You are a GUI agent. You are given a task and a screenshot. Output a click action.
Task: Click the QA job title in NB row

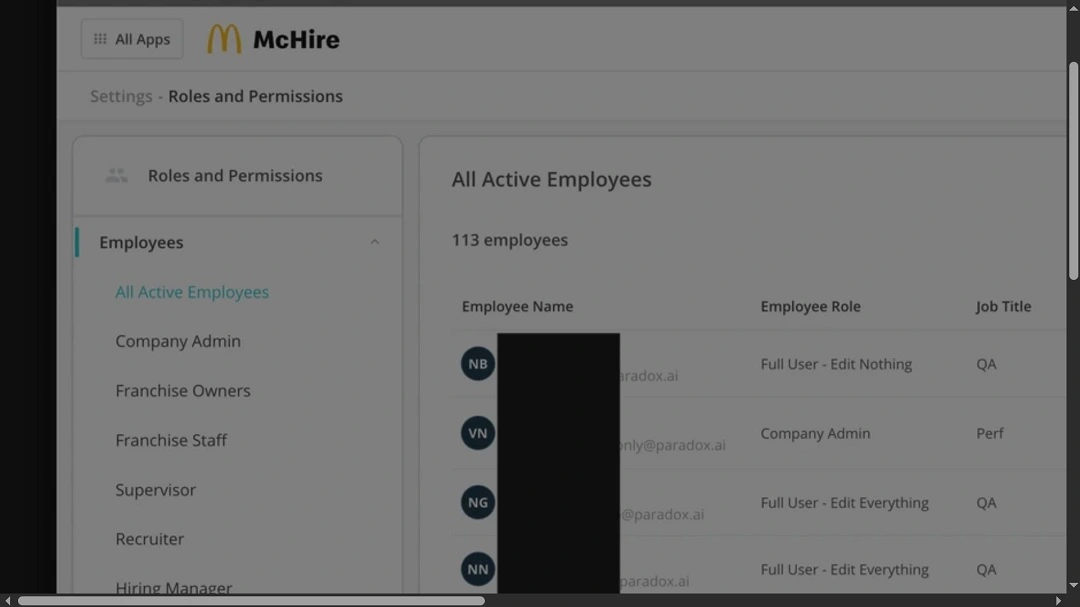pos(986,364)
